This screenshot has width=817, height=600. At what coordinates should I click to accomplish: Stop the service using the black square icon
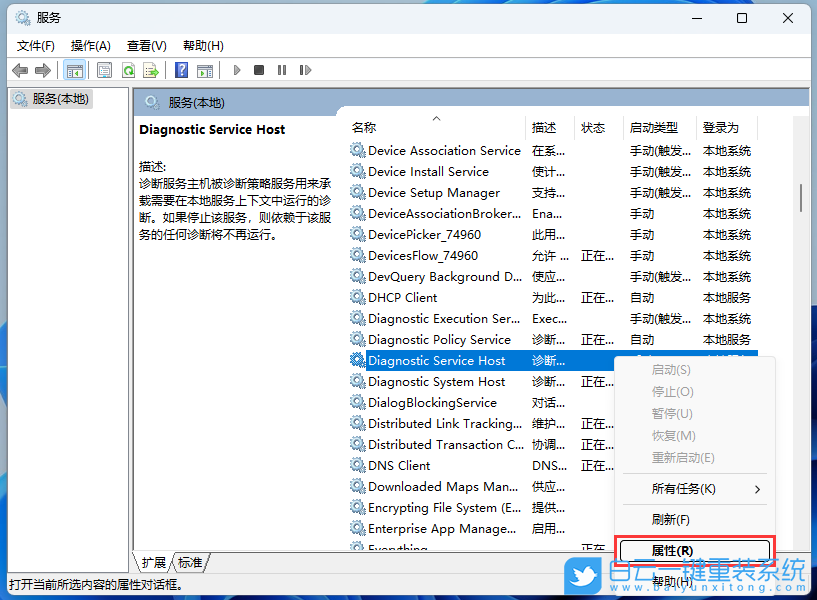[x=259, y=70]
